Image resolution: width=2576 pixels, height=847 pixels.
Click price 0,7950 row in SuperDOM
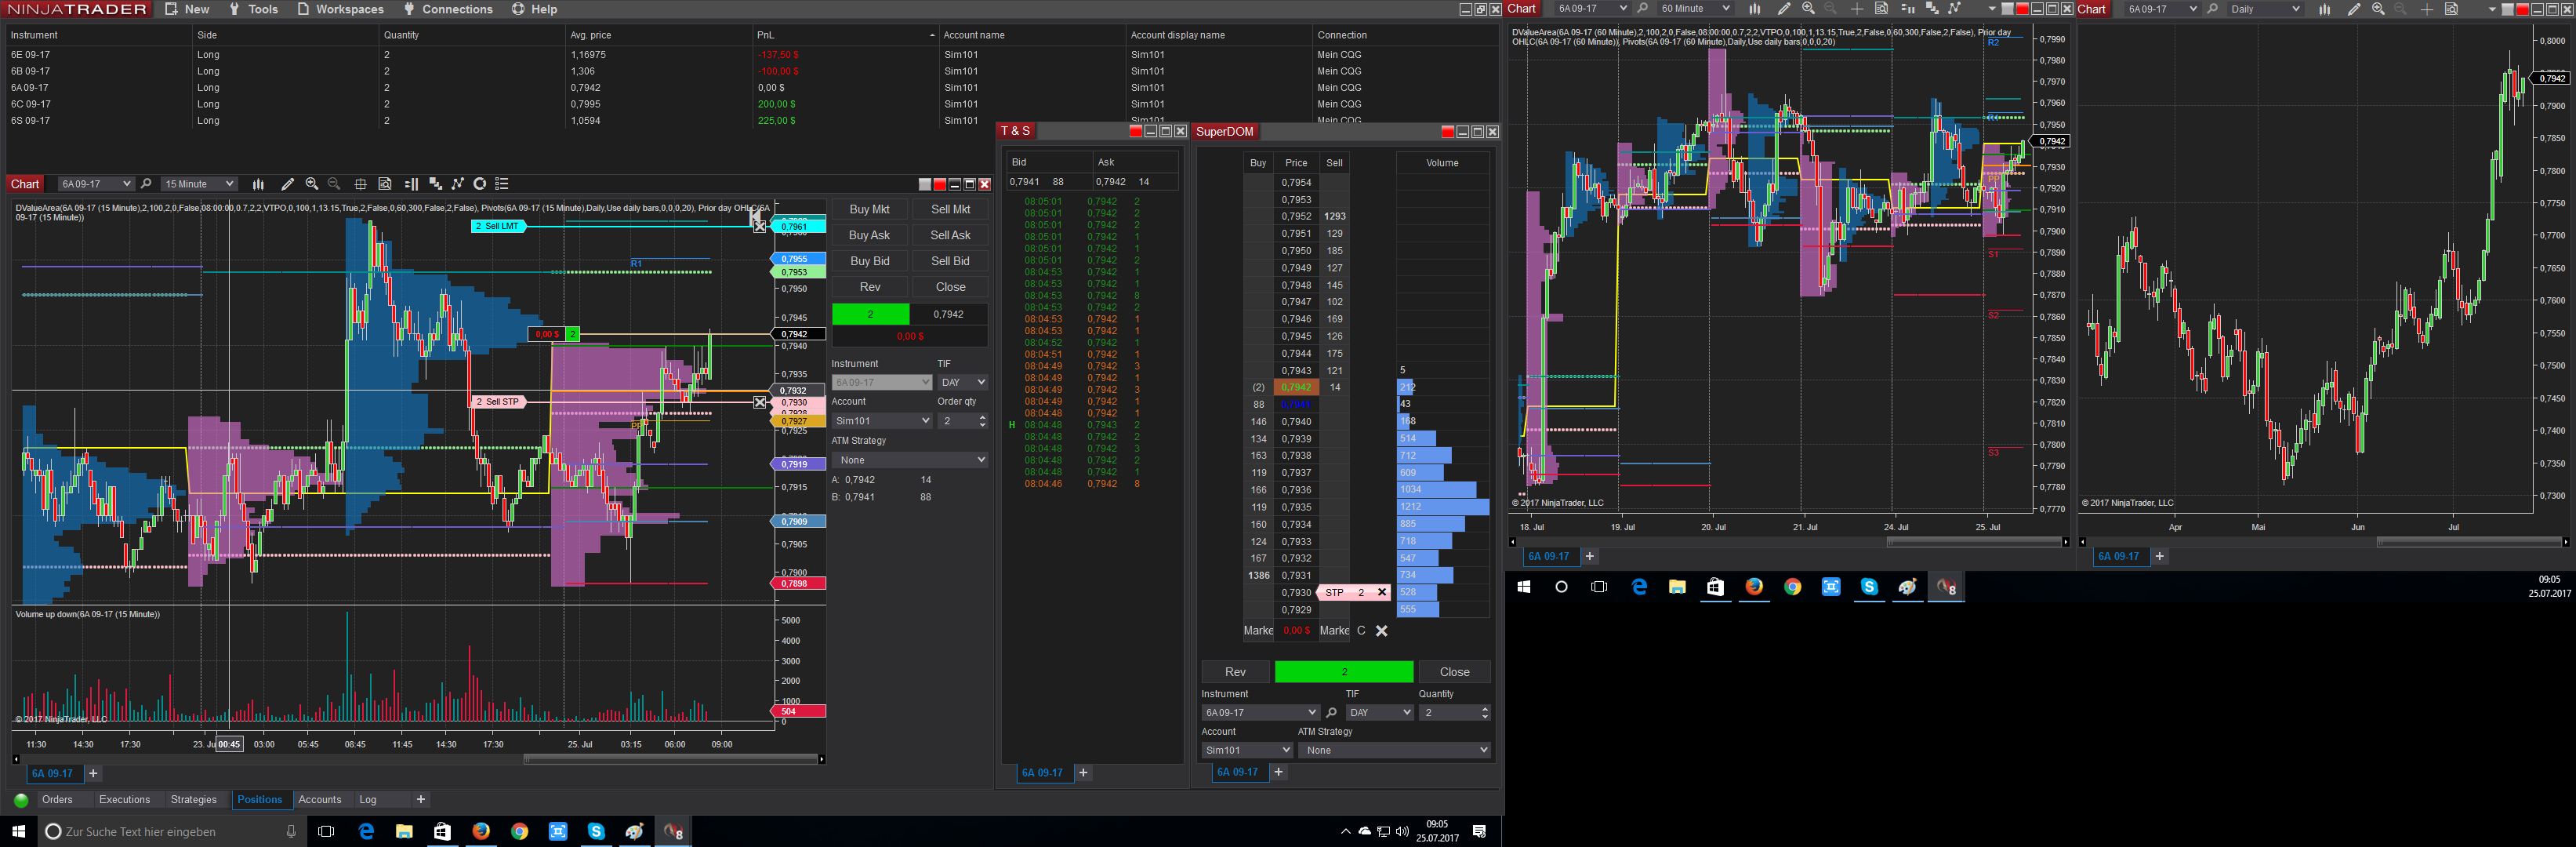point(1296,251)
